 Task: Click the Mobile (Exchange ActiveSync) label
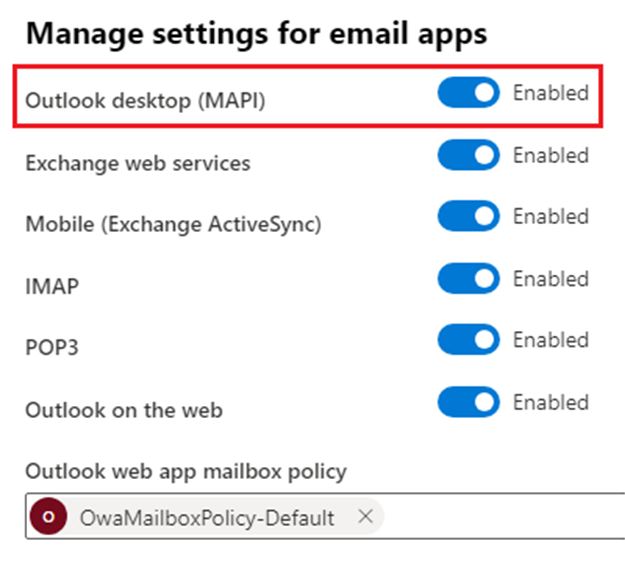point(173,224)
